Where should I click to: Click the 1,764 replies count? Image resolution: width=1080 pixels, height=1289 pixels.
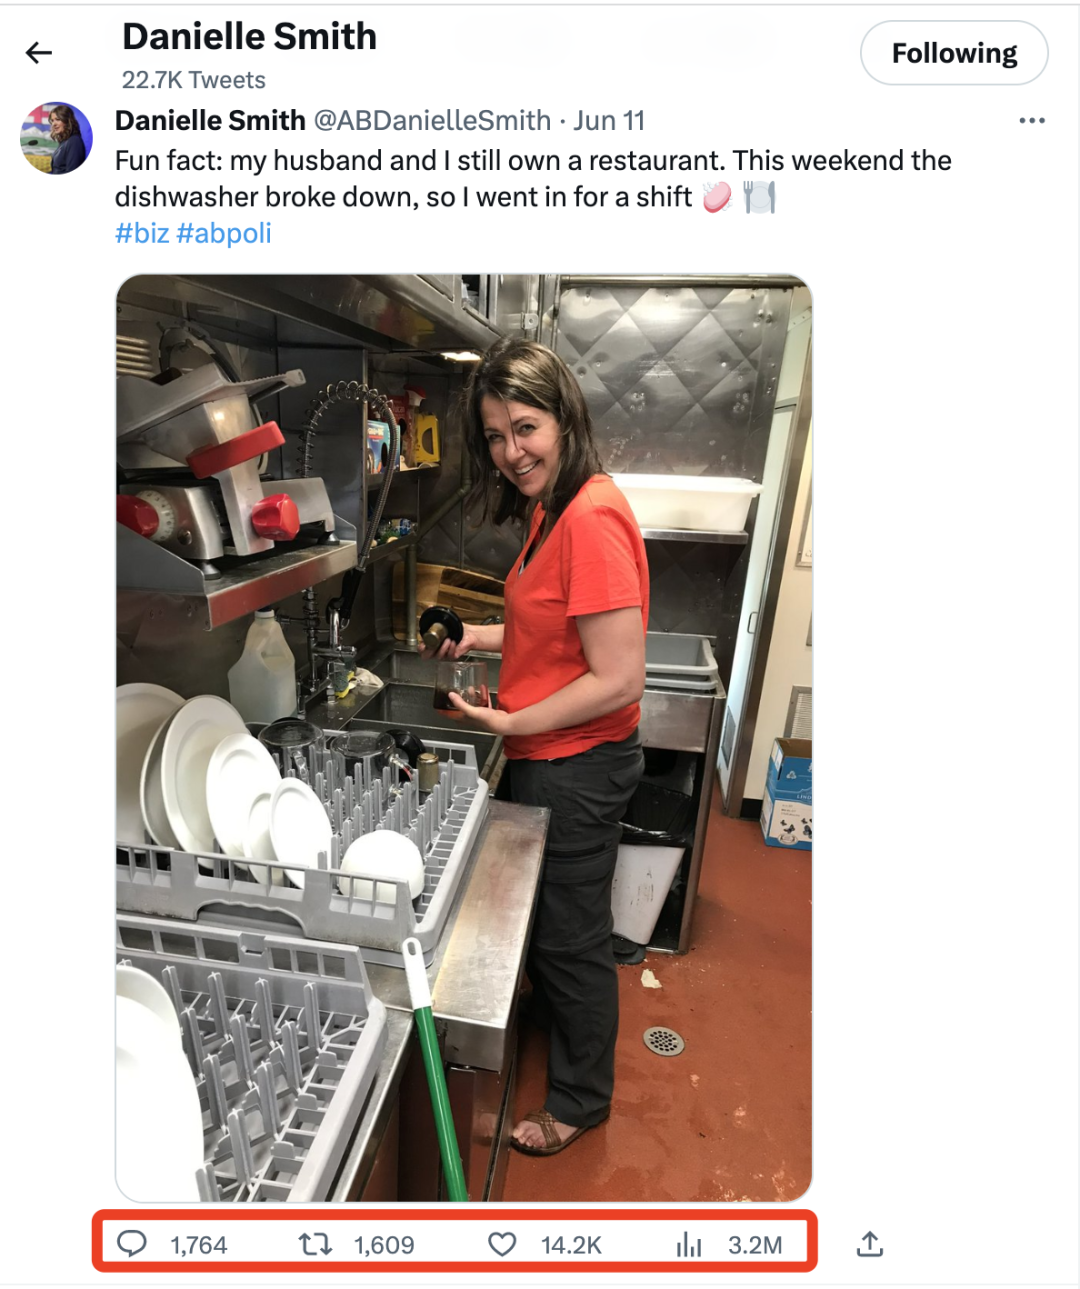click(198, 1245)
